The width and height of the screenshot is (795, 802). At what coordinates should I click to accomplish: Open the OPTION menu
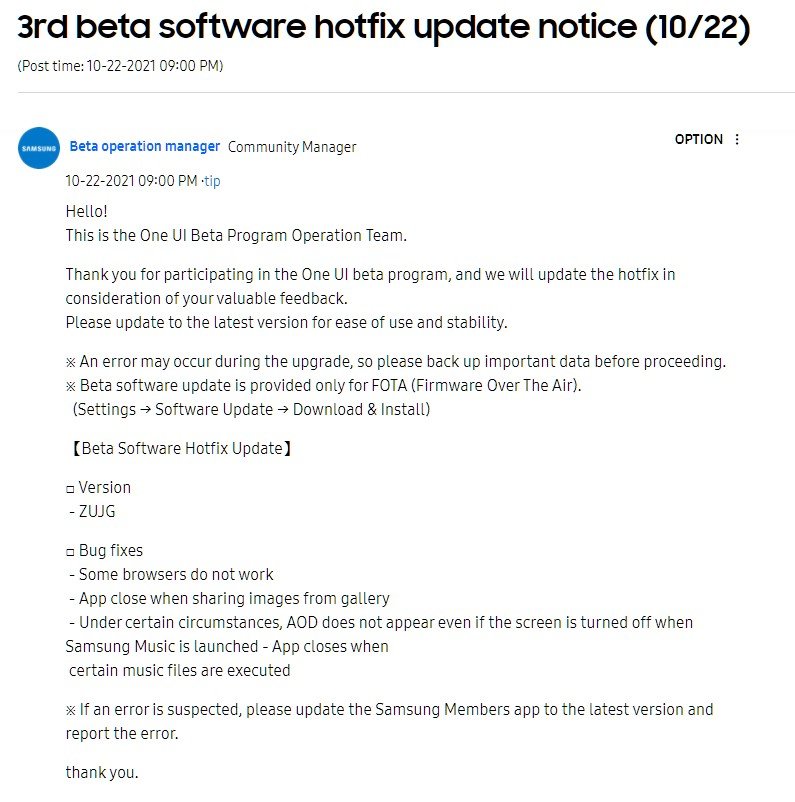tap(698, 139)
